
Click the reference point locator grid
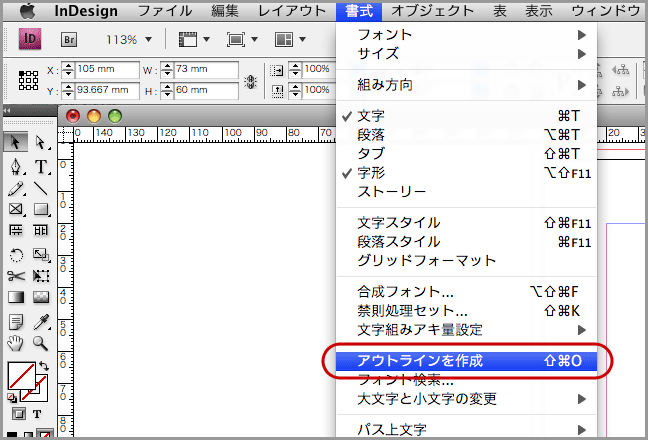click(x=28, y=80)
